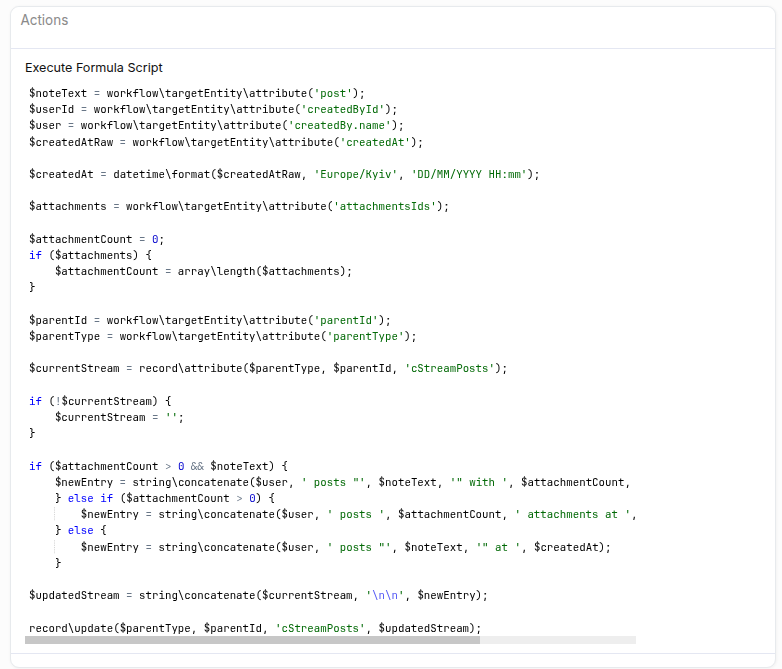
Task: Click the $attachmentCount = 0 line
Action: tap(96, 239)
